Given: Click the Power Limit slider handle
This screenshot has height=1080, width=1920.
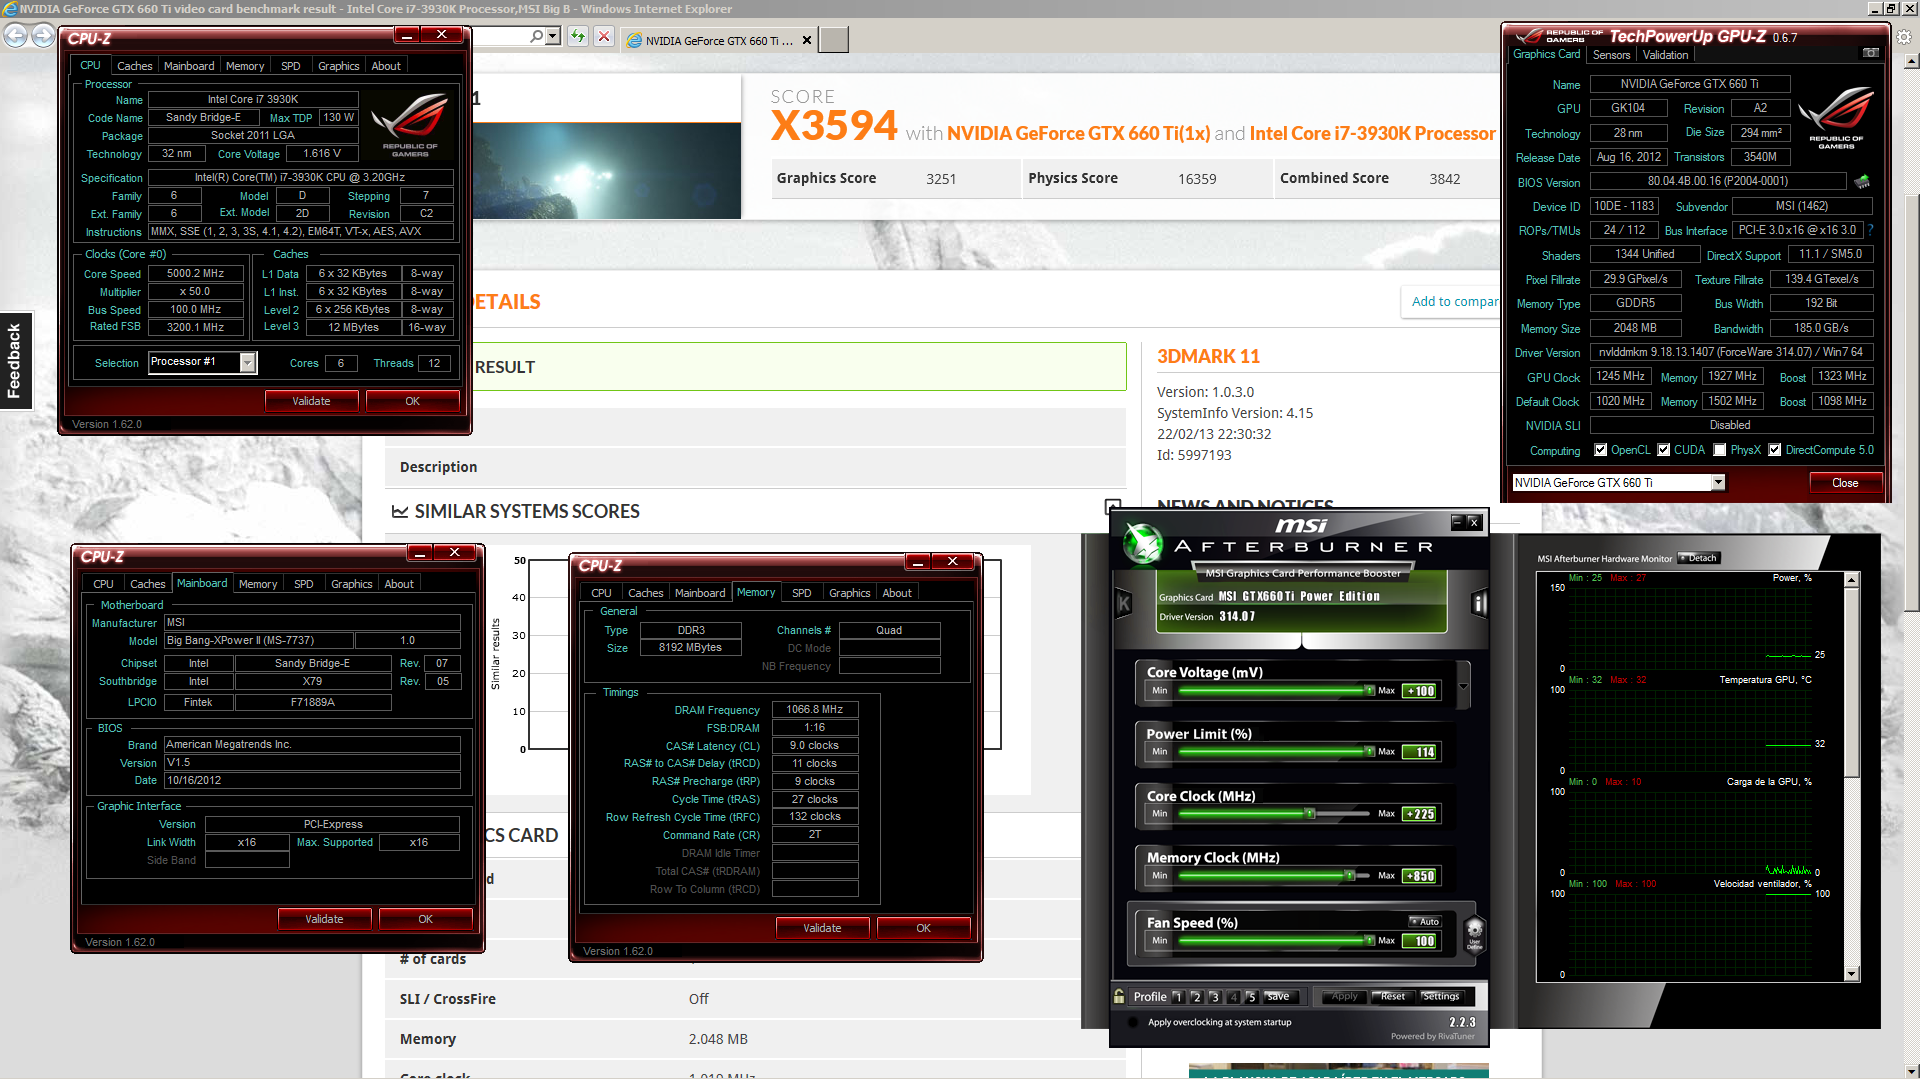Looking at the screenshot, I should click(1369, 752).
